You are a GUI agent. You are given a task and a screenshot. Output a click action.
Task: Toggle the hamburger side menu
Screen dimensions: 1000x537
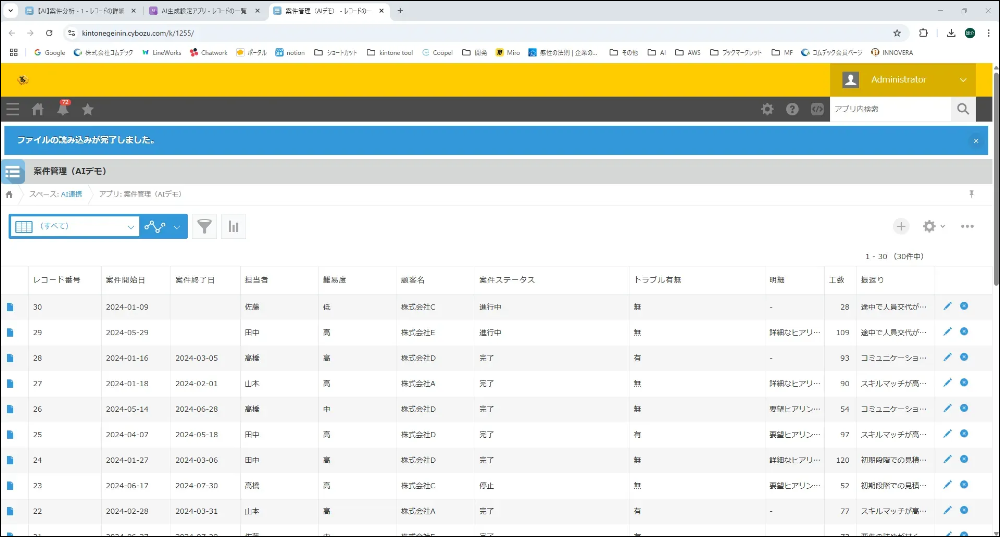click(x=12, y=109)
